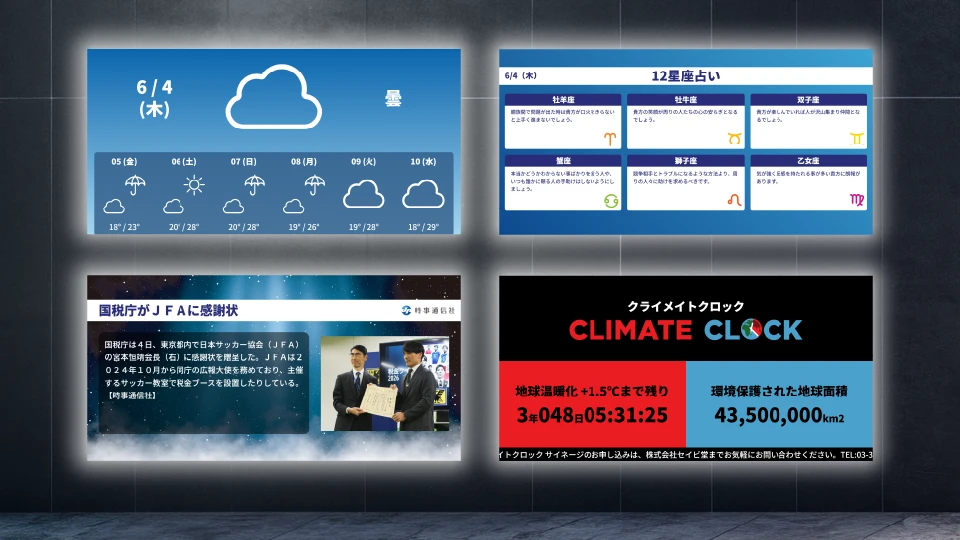Click the 09 (火) forecast day label

(364, 162)
